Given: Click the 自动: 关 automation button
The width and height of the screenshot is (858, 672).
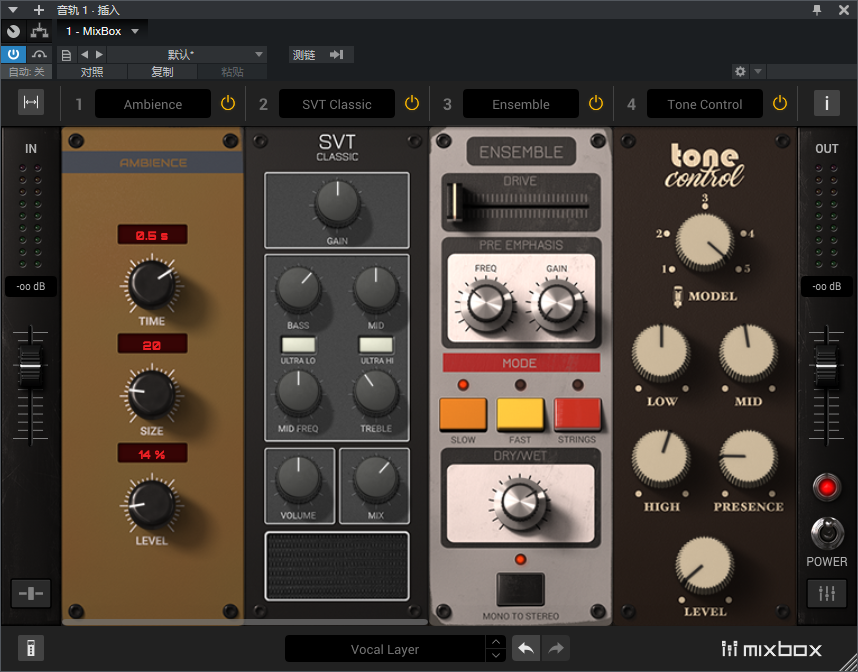Looking at the screenshot, I should pyautogui.click(x=26, y=72).
